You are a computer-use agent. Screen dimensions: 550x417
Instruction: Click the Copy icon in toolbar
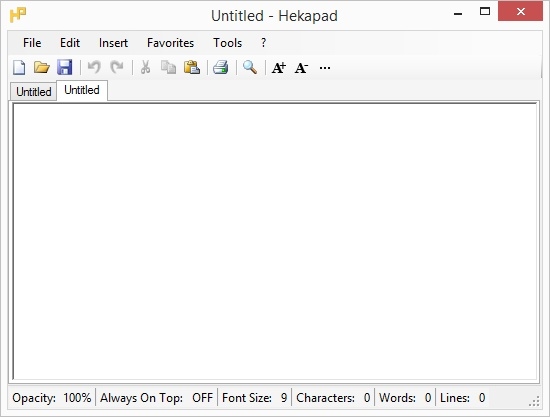(168, 67)
